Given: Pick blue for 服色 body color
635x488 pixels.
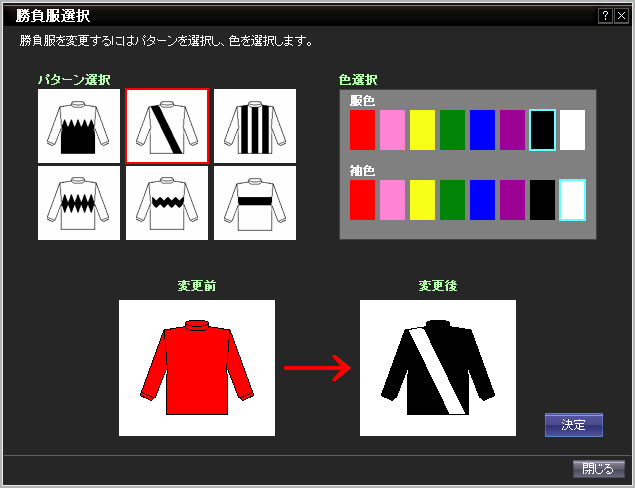Looking at the screenshot, I should pos(482,130).
